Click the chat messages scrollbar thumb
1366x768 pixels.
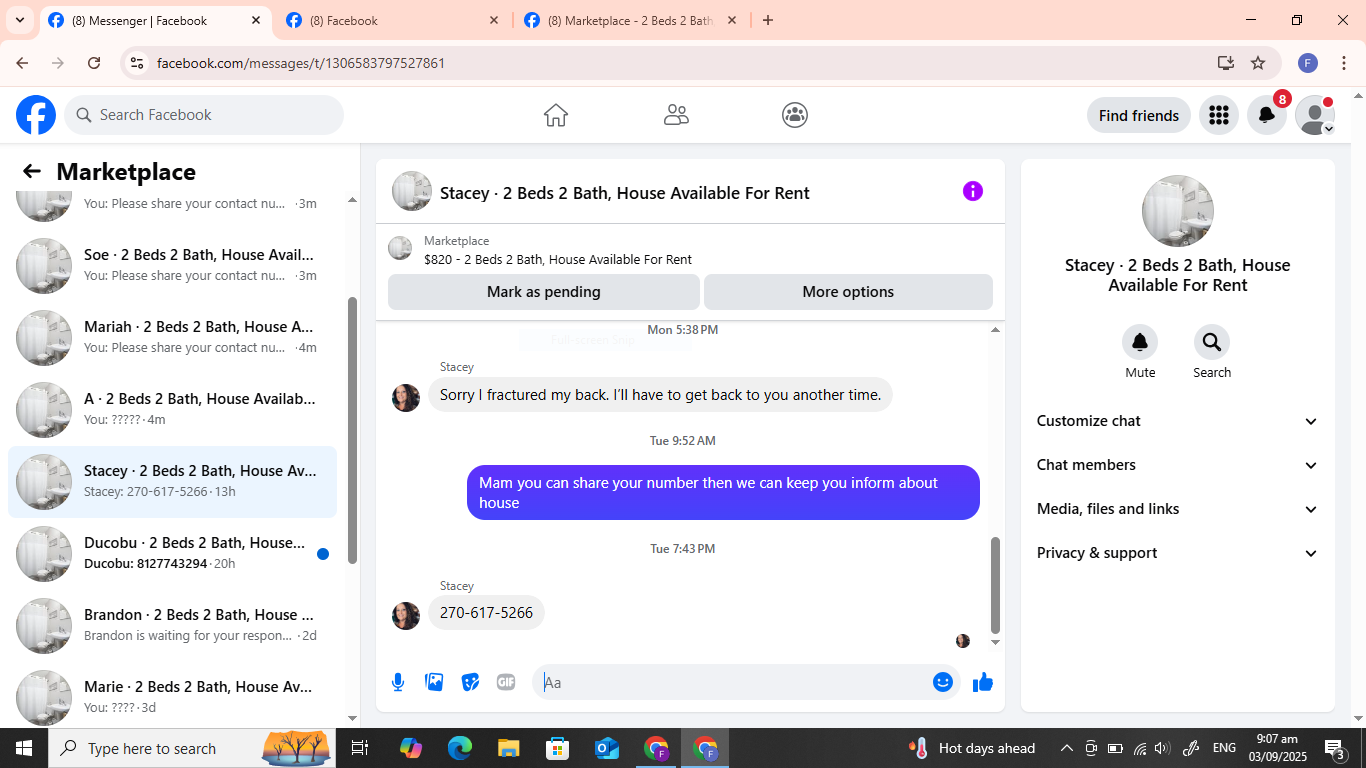click(995, 585)
